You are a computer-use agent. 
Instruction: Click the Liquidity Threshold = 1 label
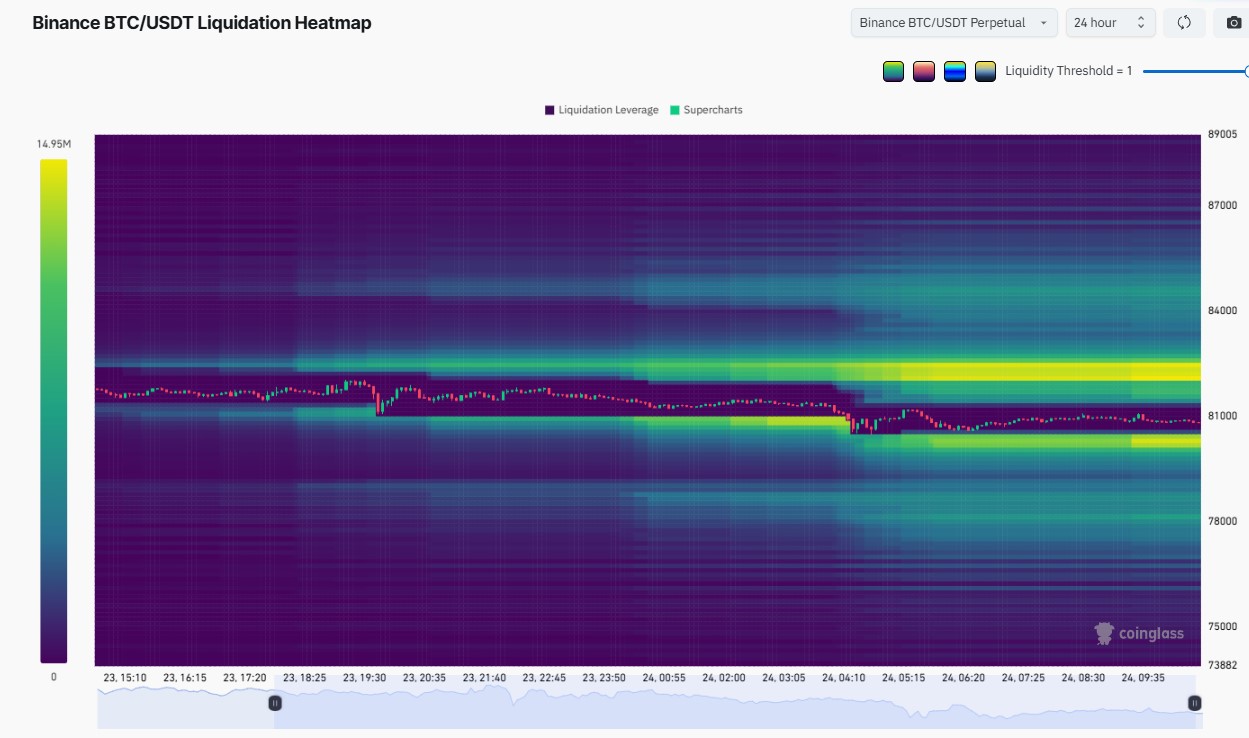click(x=1069, y=71)
